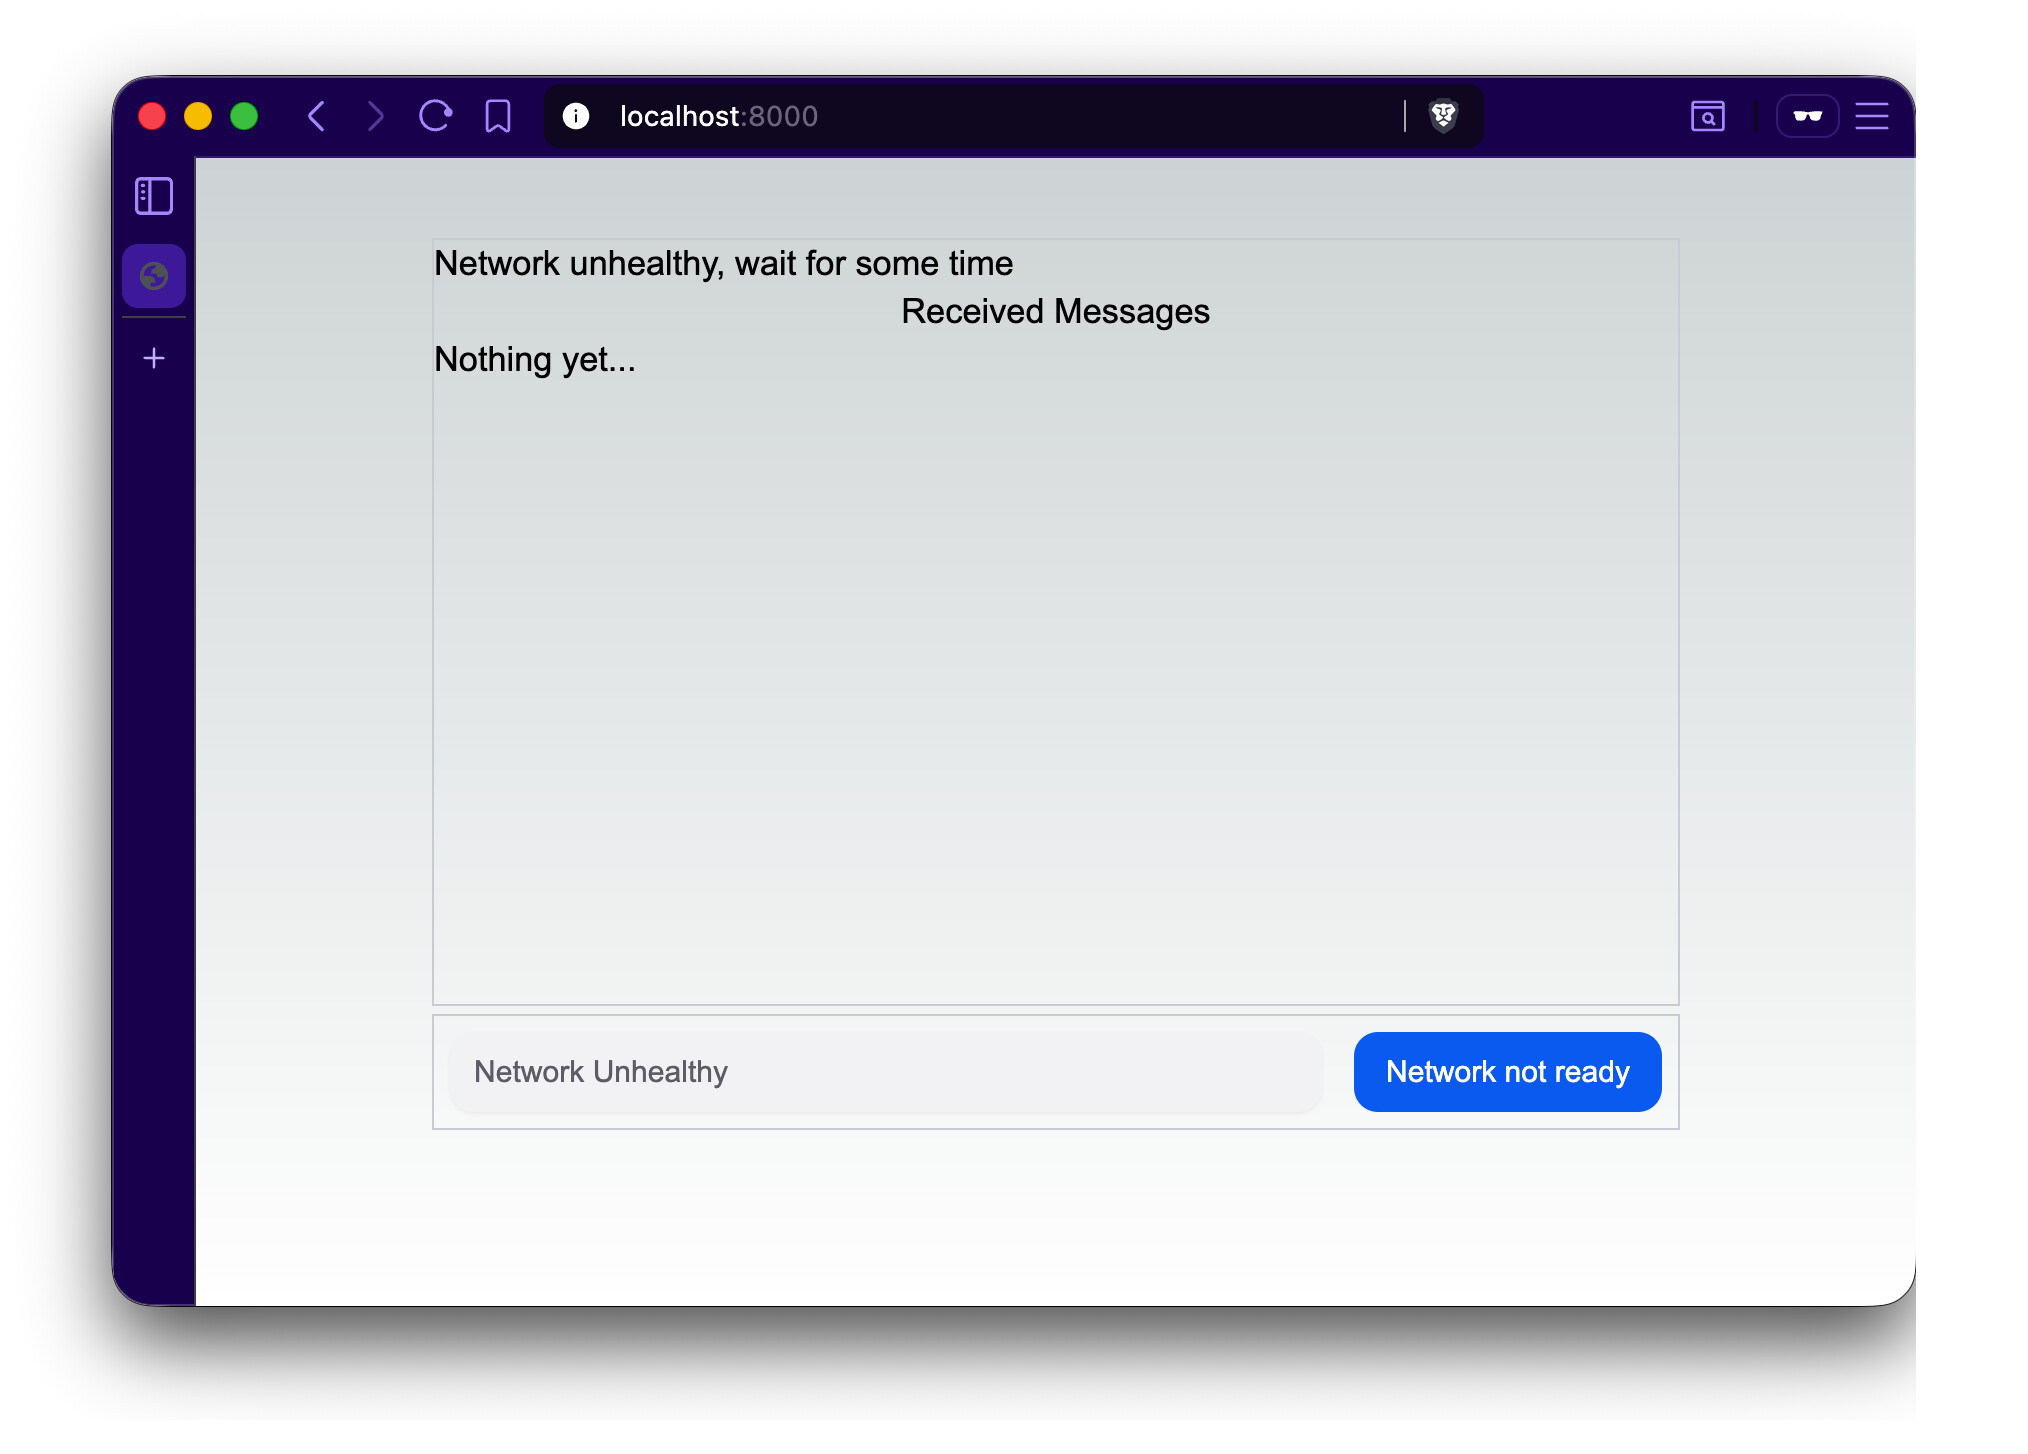The height and width of the screenshot is (1454, 2028).
Task: Reload the localhost page
Action: point(435,116)
